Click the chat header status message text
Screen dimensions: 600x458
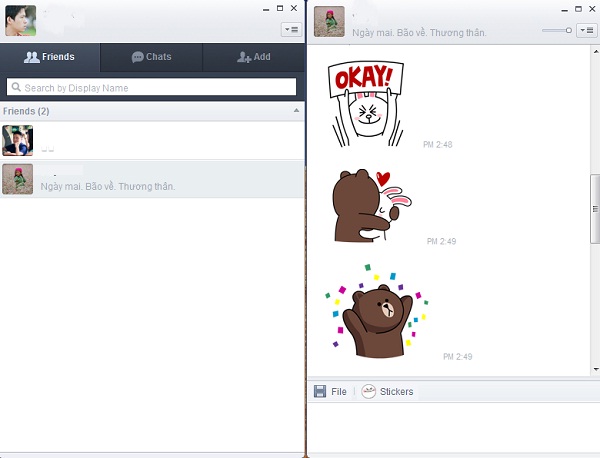pyautogui.click(x=419, y=33)
